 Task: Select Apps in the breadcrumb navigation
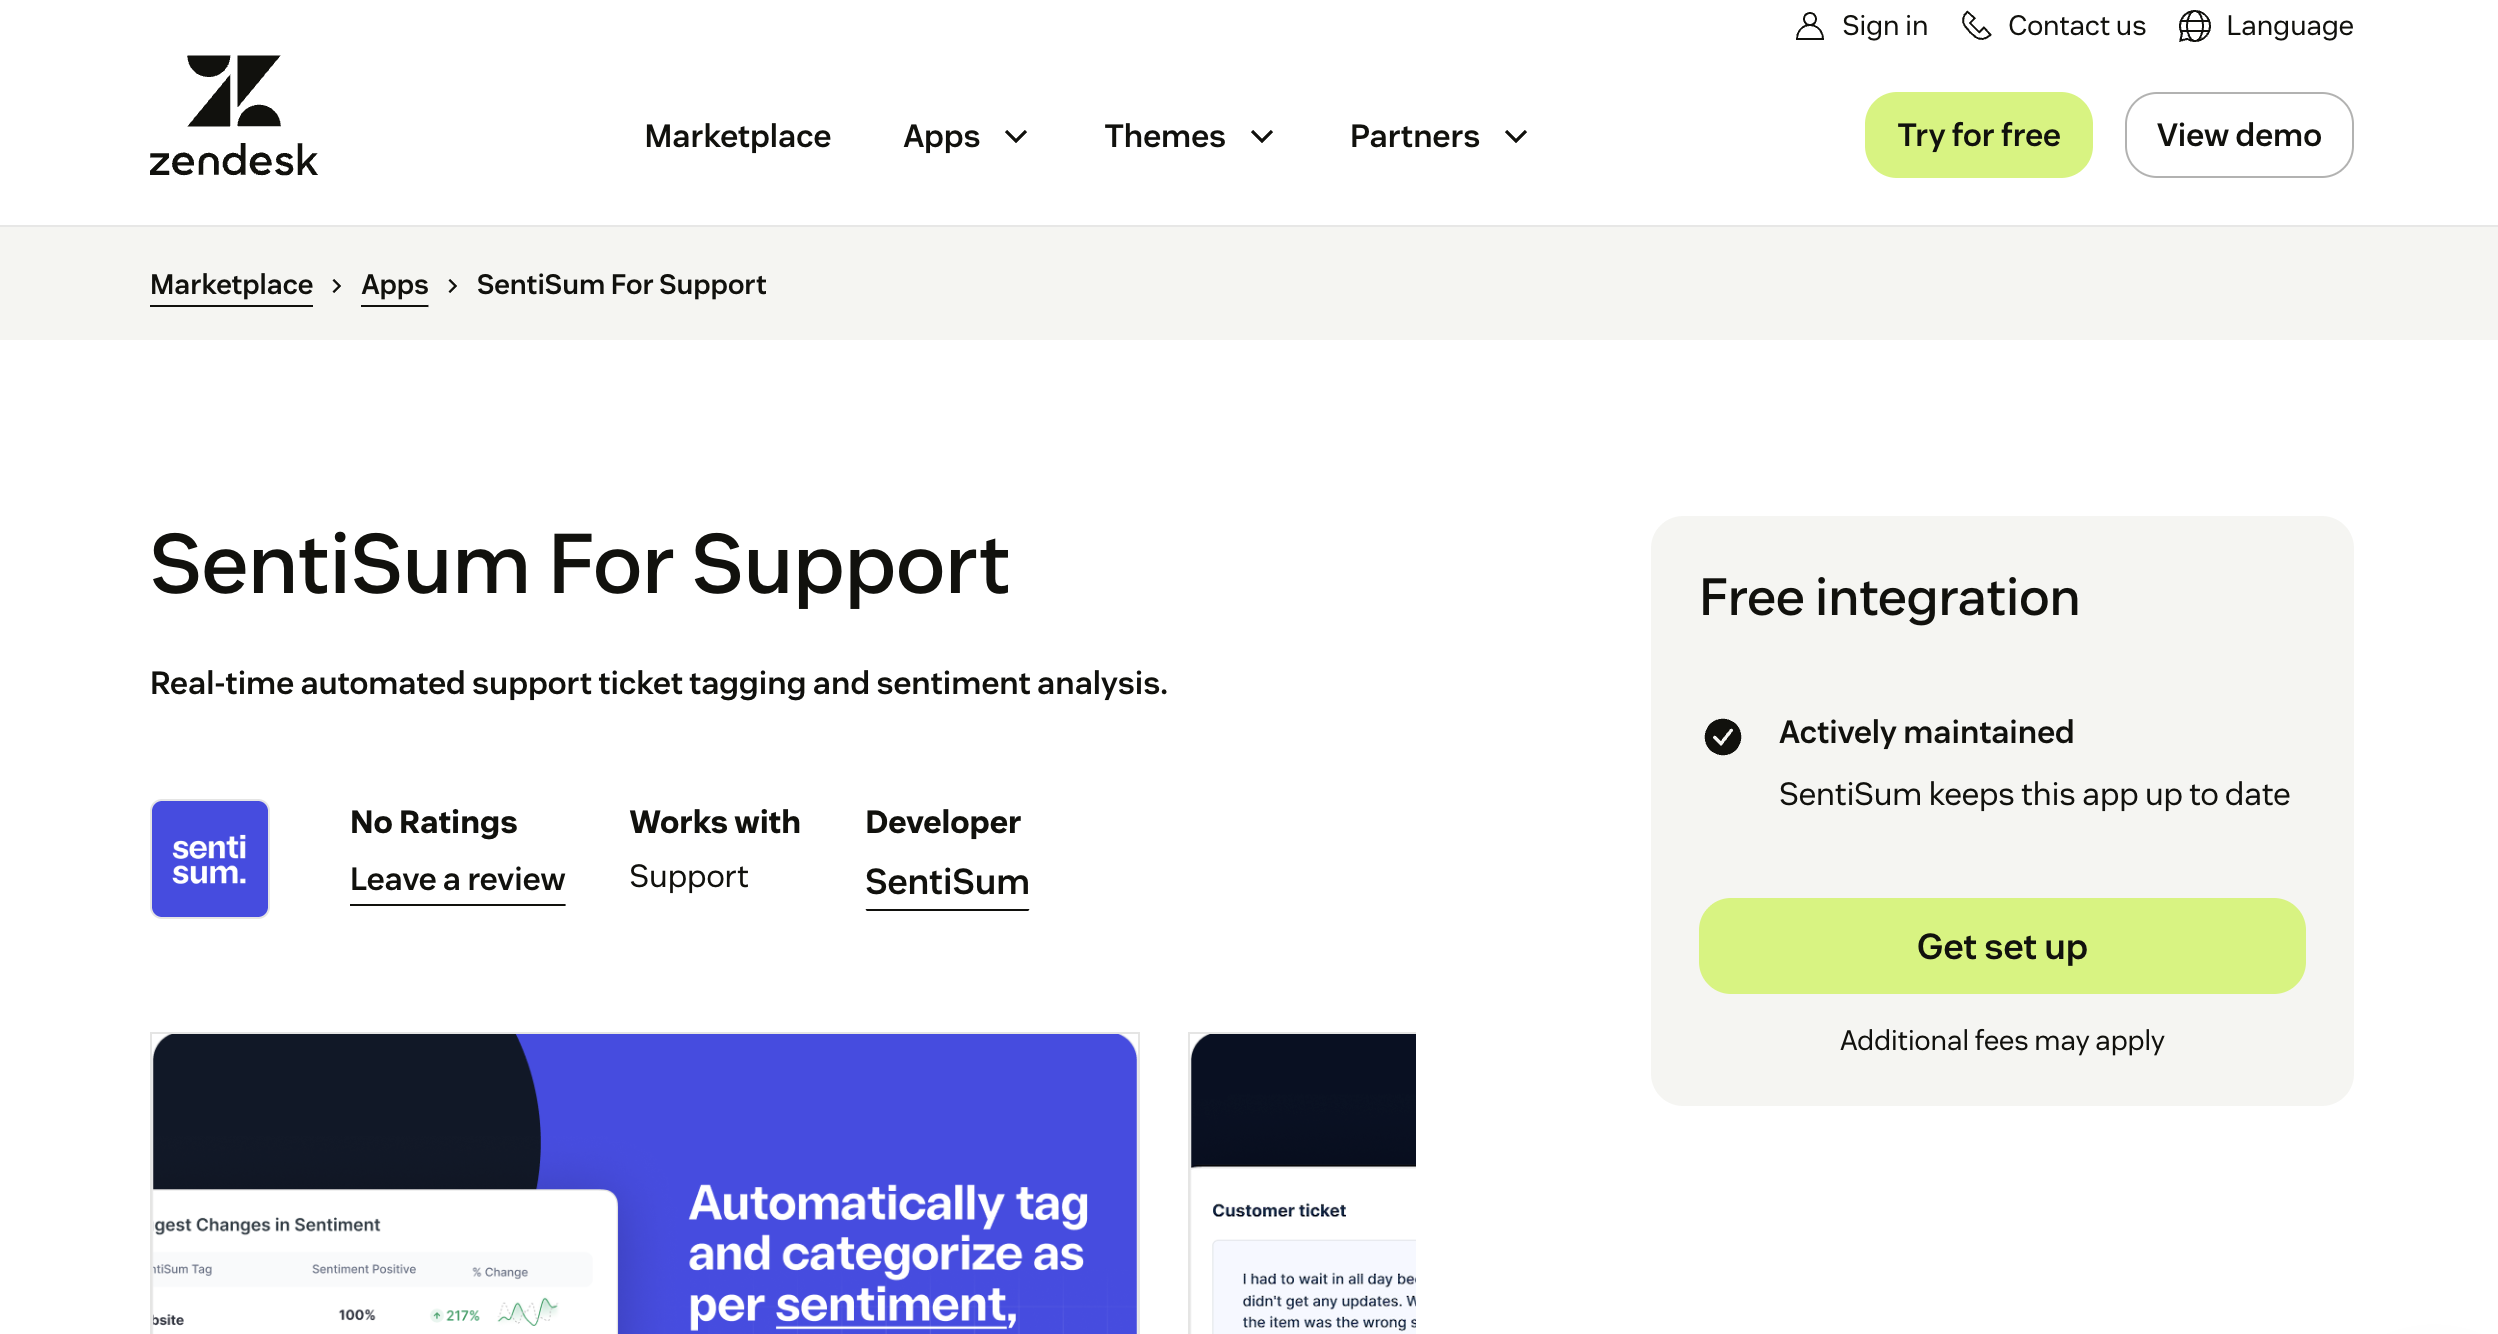tap(394, 284)
